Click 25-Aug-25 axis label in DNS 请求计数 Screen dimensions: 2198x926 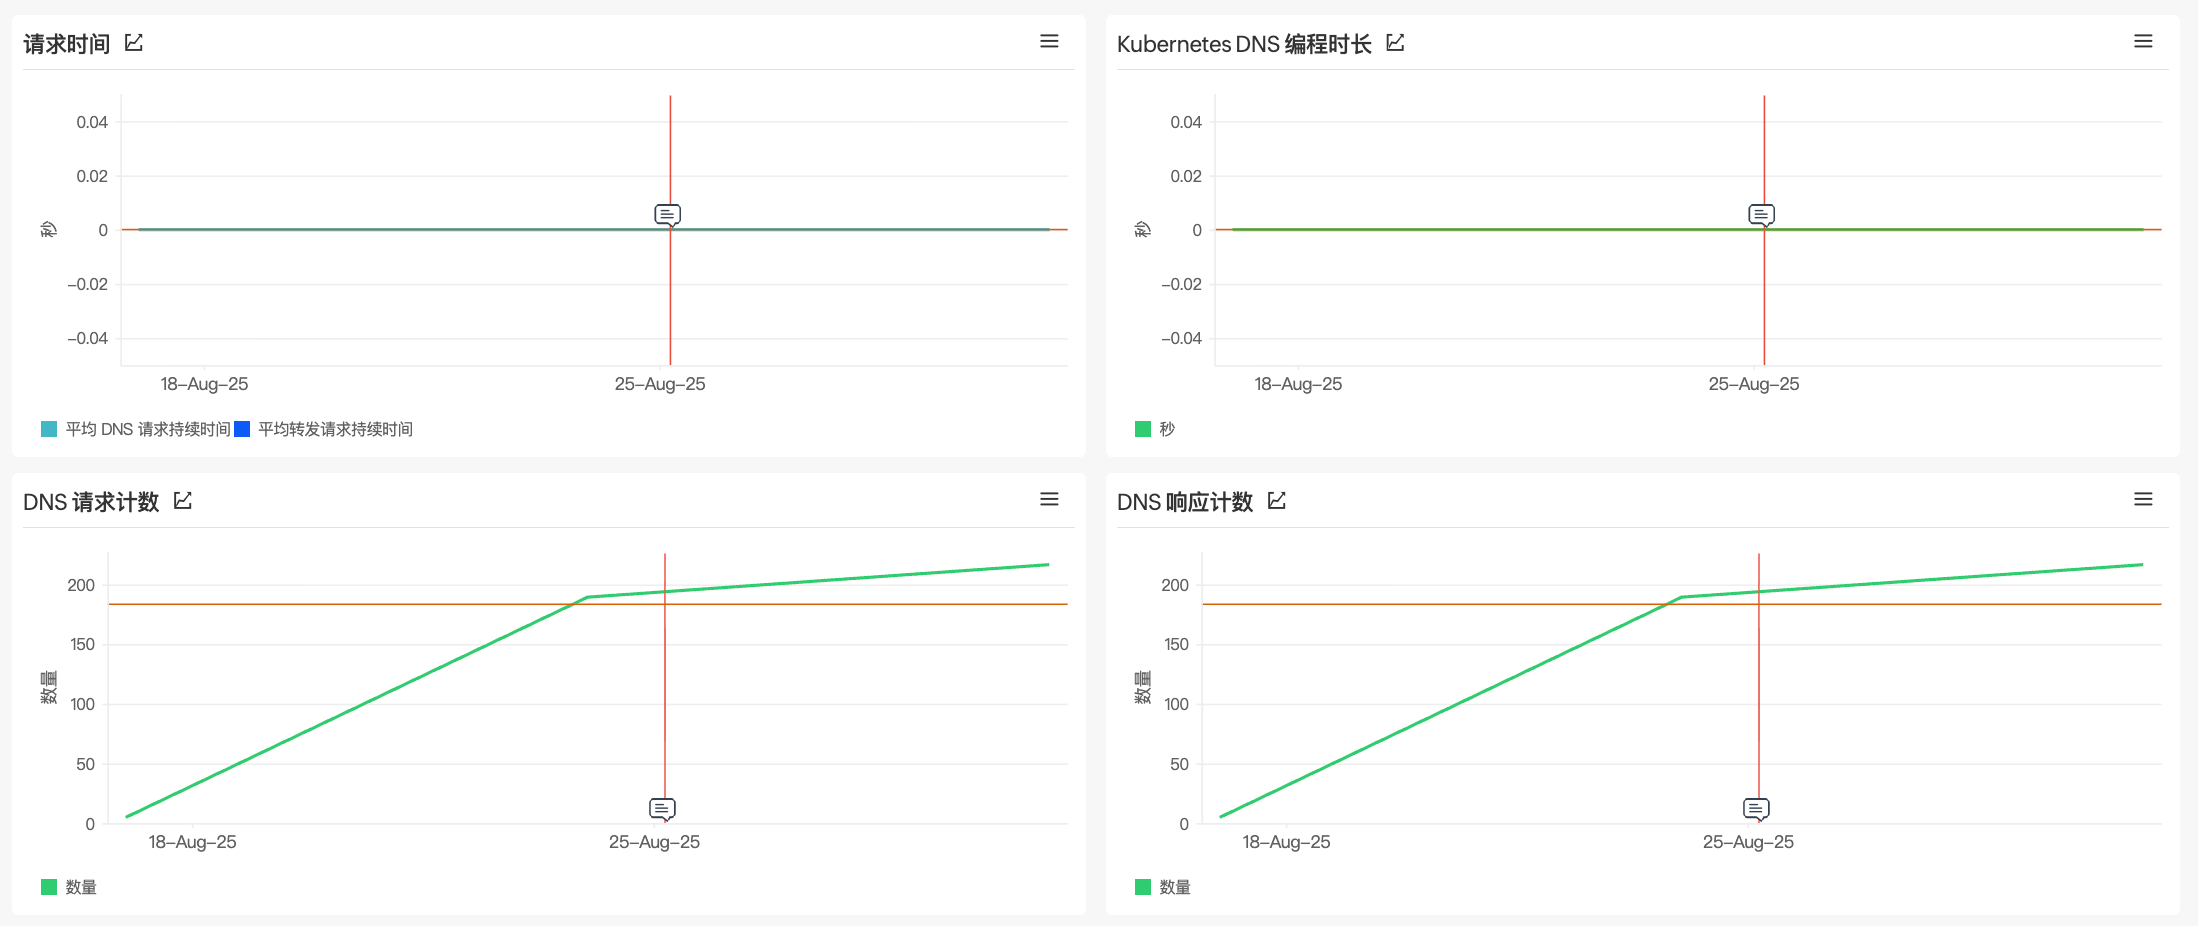[654, 842]
